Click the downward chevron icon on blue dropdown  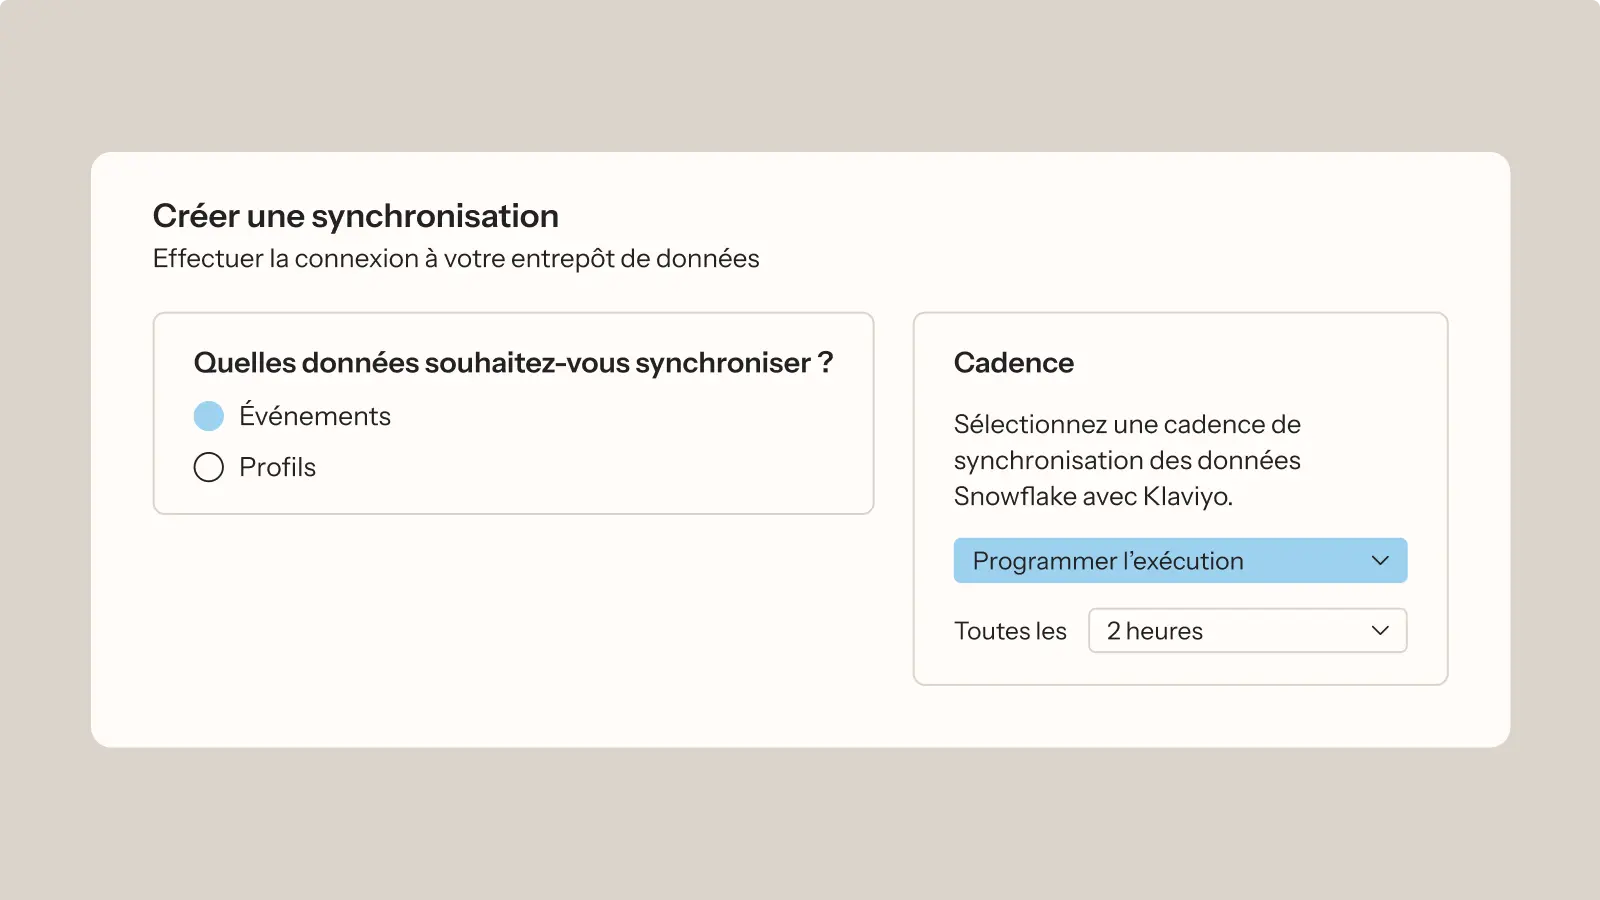click(x=1381, y=560)
